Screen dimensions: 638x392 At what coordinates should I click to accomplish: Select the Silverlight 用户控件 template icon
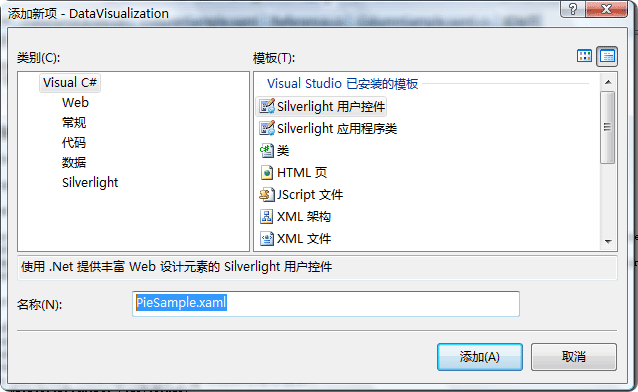pos(267,107)
